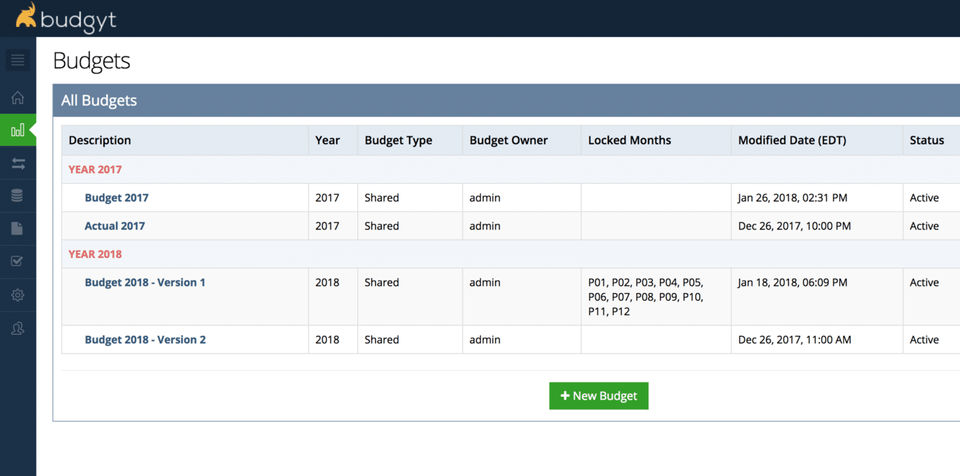960x476 pixels.
Task: Collapse the YEAR 2017 group row
Action: (x=95, y=170)
